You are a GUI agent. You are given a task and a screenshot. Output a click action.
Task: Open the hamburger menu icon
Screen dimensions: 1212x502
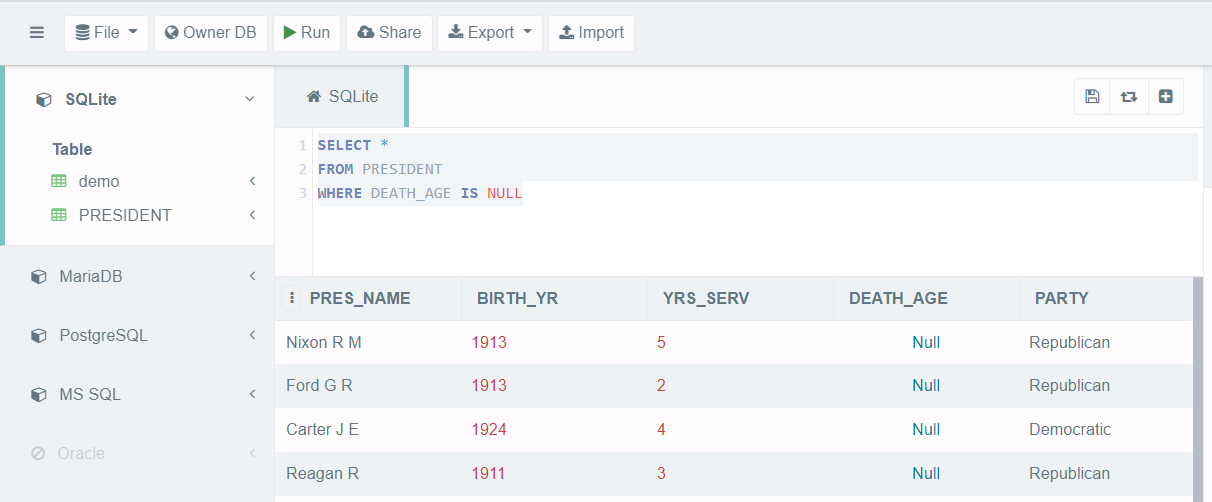pos(37,32)
